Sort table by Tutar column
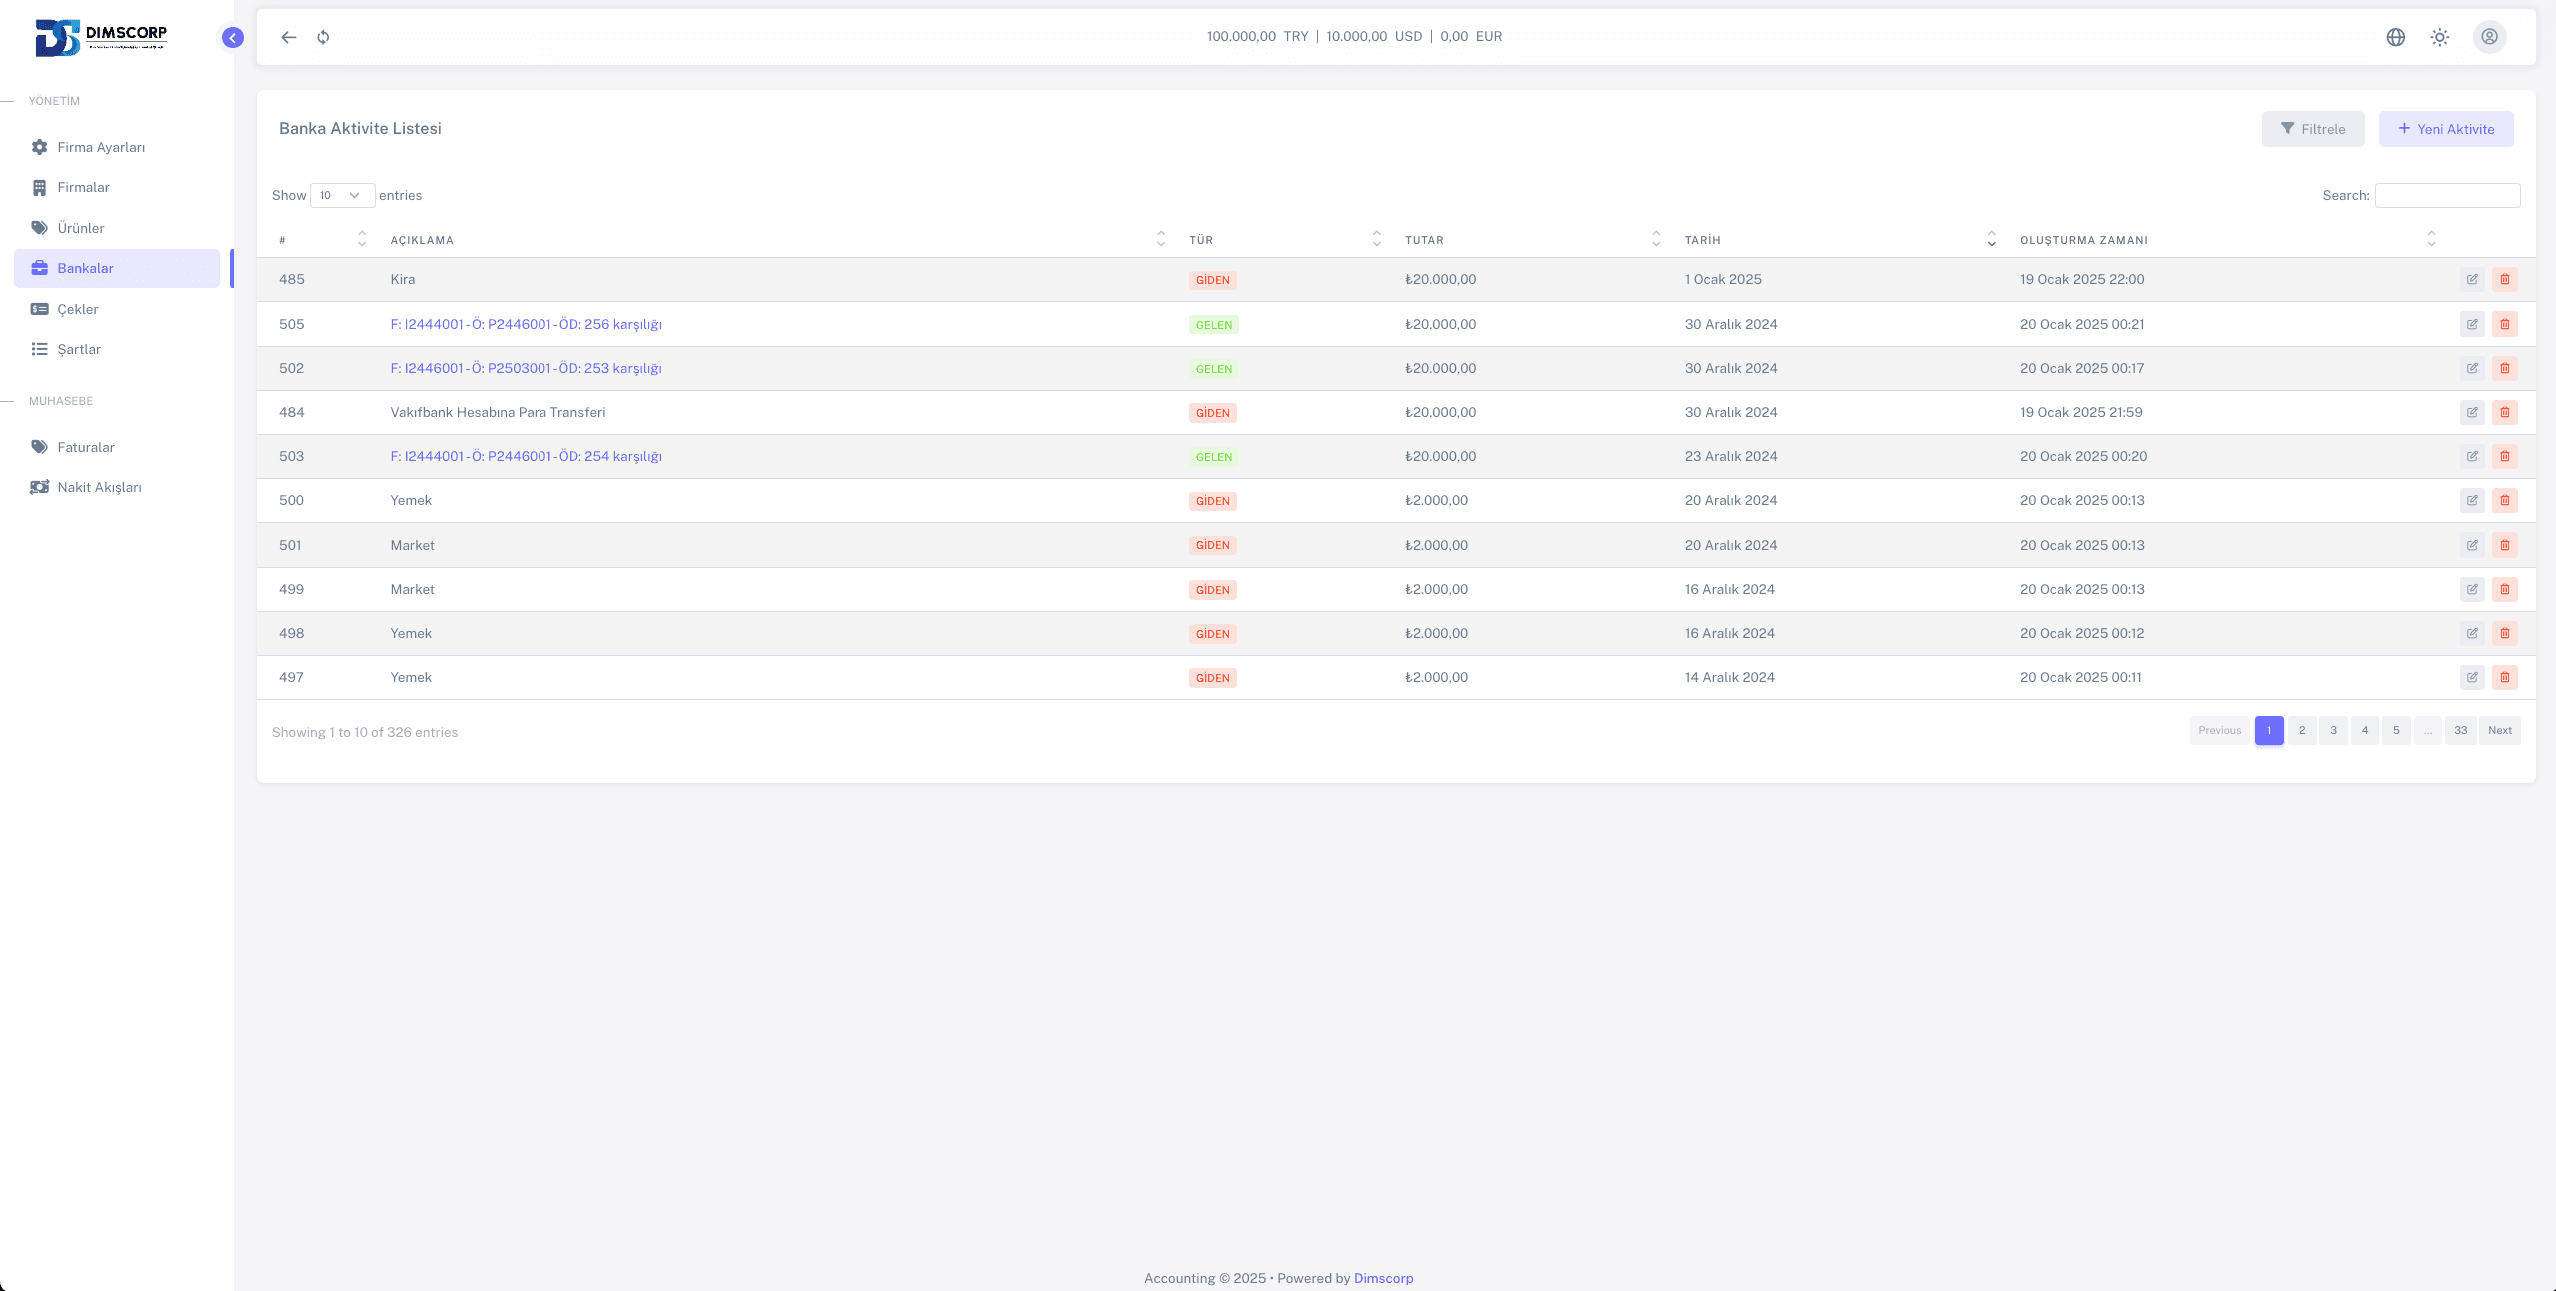The image size is (2556, 1291). point(1424,240)
